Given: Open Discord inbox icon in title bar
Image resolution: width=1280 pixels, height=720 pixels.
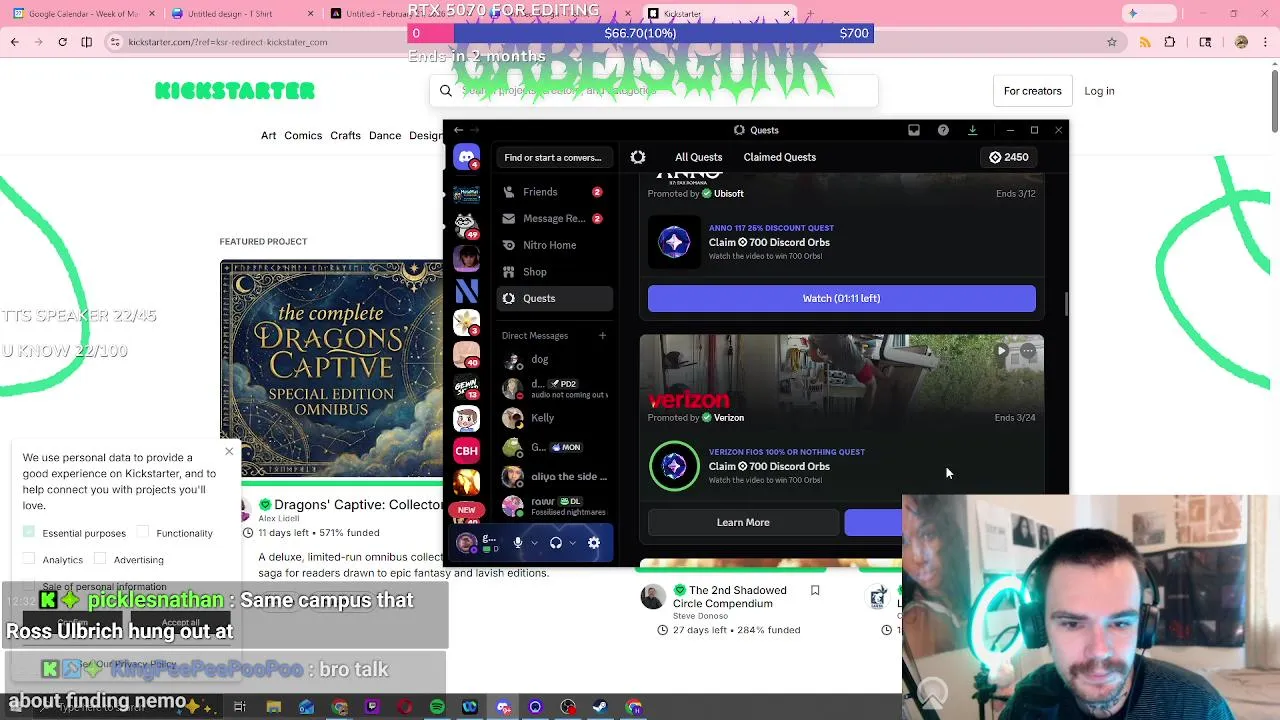Looking at the screenshot, I should (914, 130).
